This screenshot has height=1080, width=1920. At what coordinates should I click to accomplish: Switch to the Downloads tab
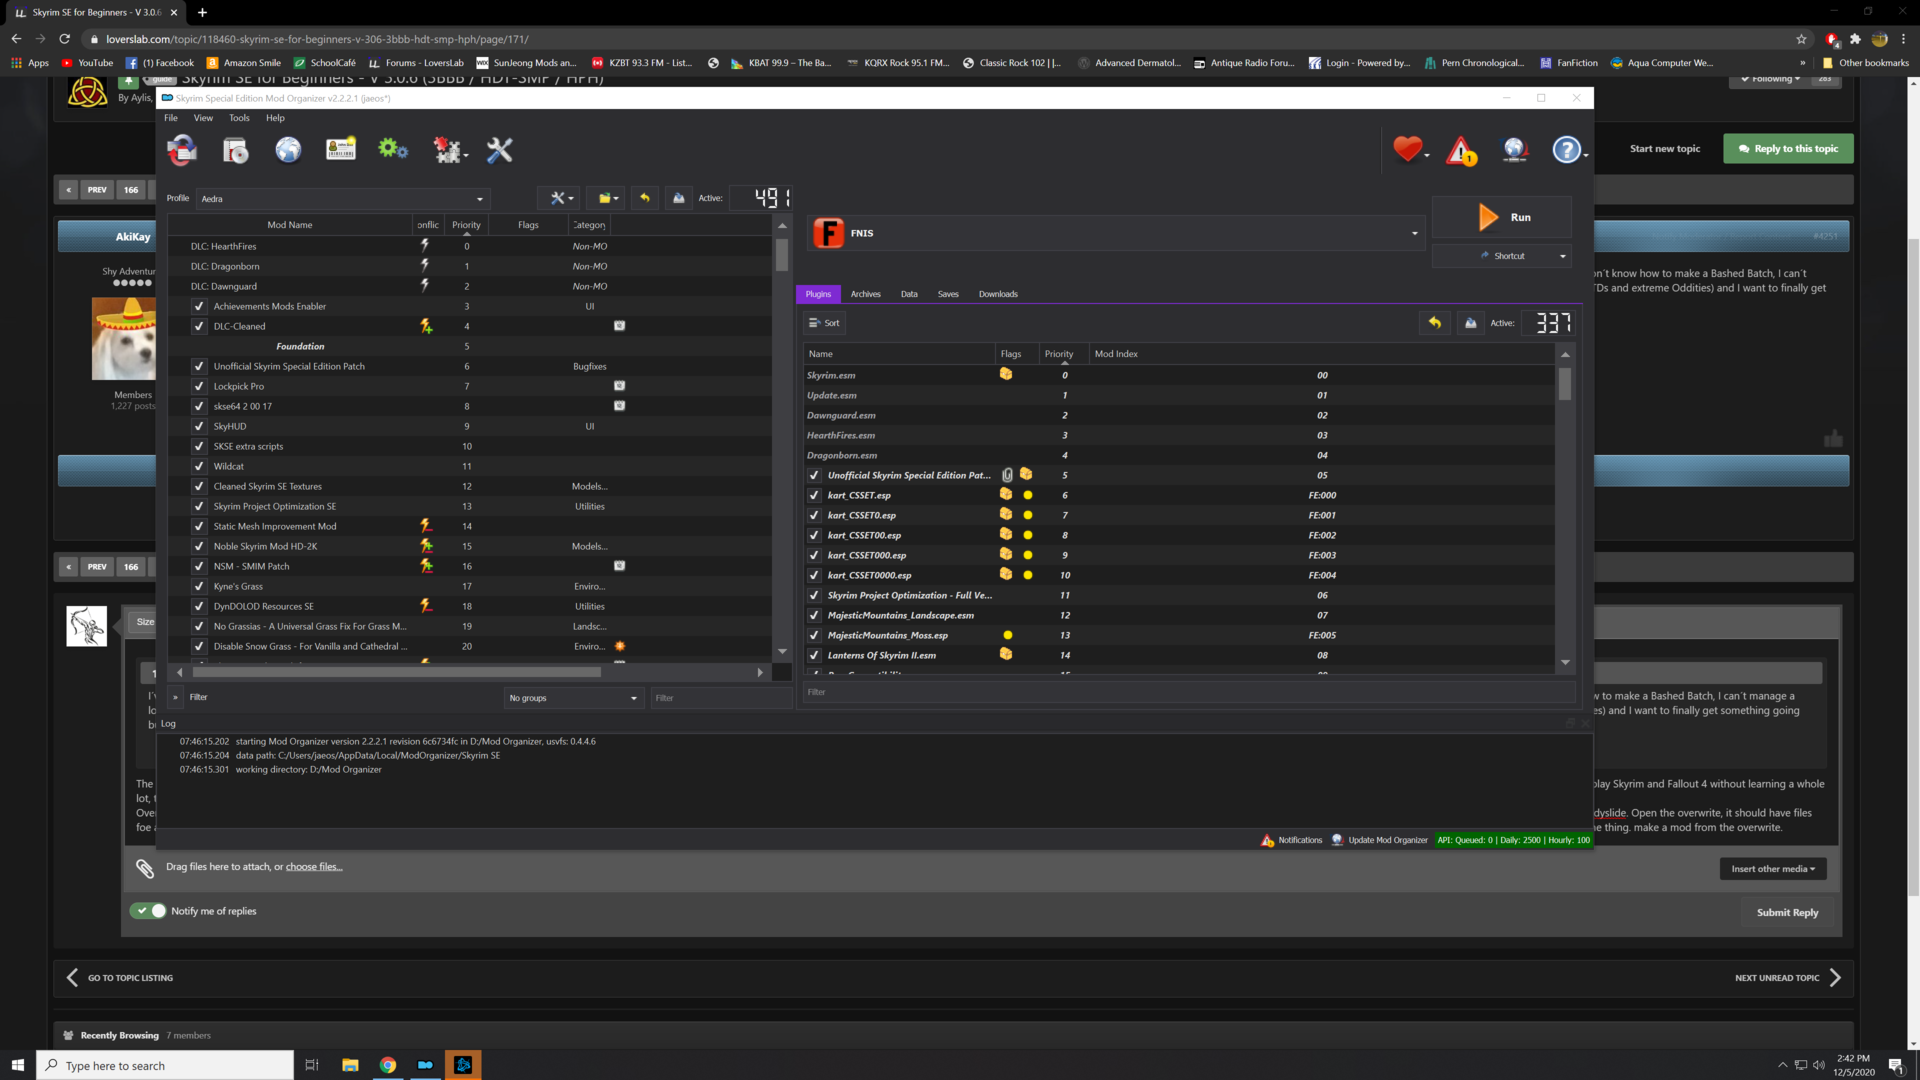[x=998, y=294]
